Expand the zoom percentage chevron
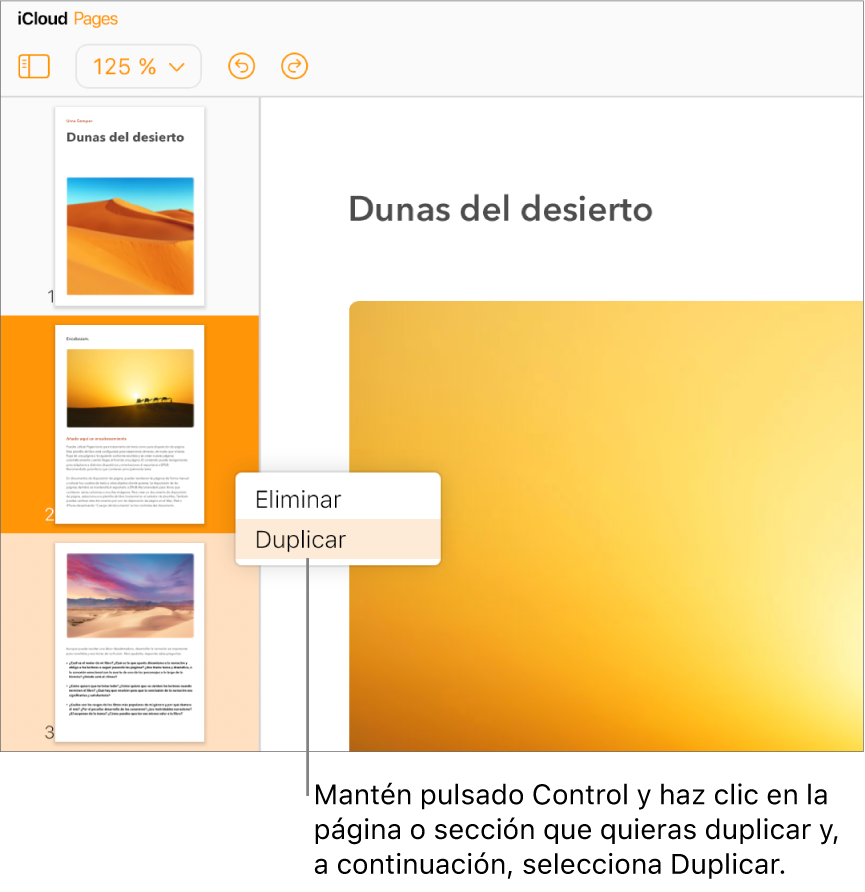Screen dimensions: 865x892 click(177, 66)
